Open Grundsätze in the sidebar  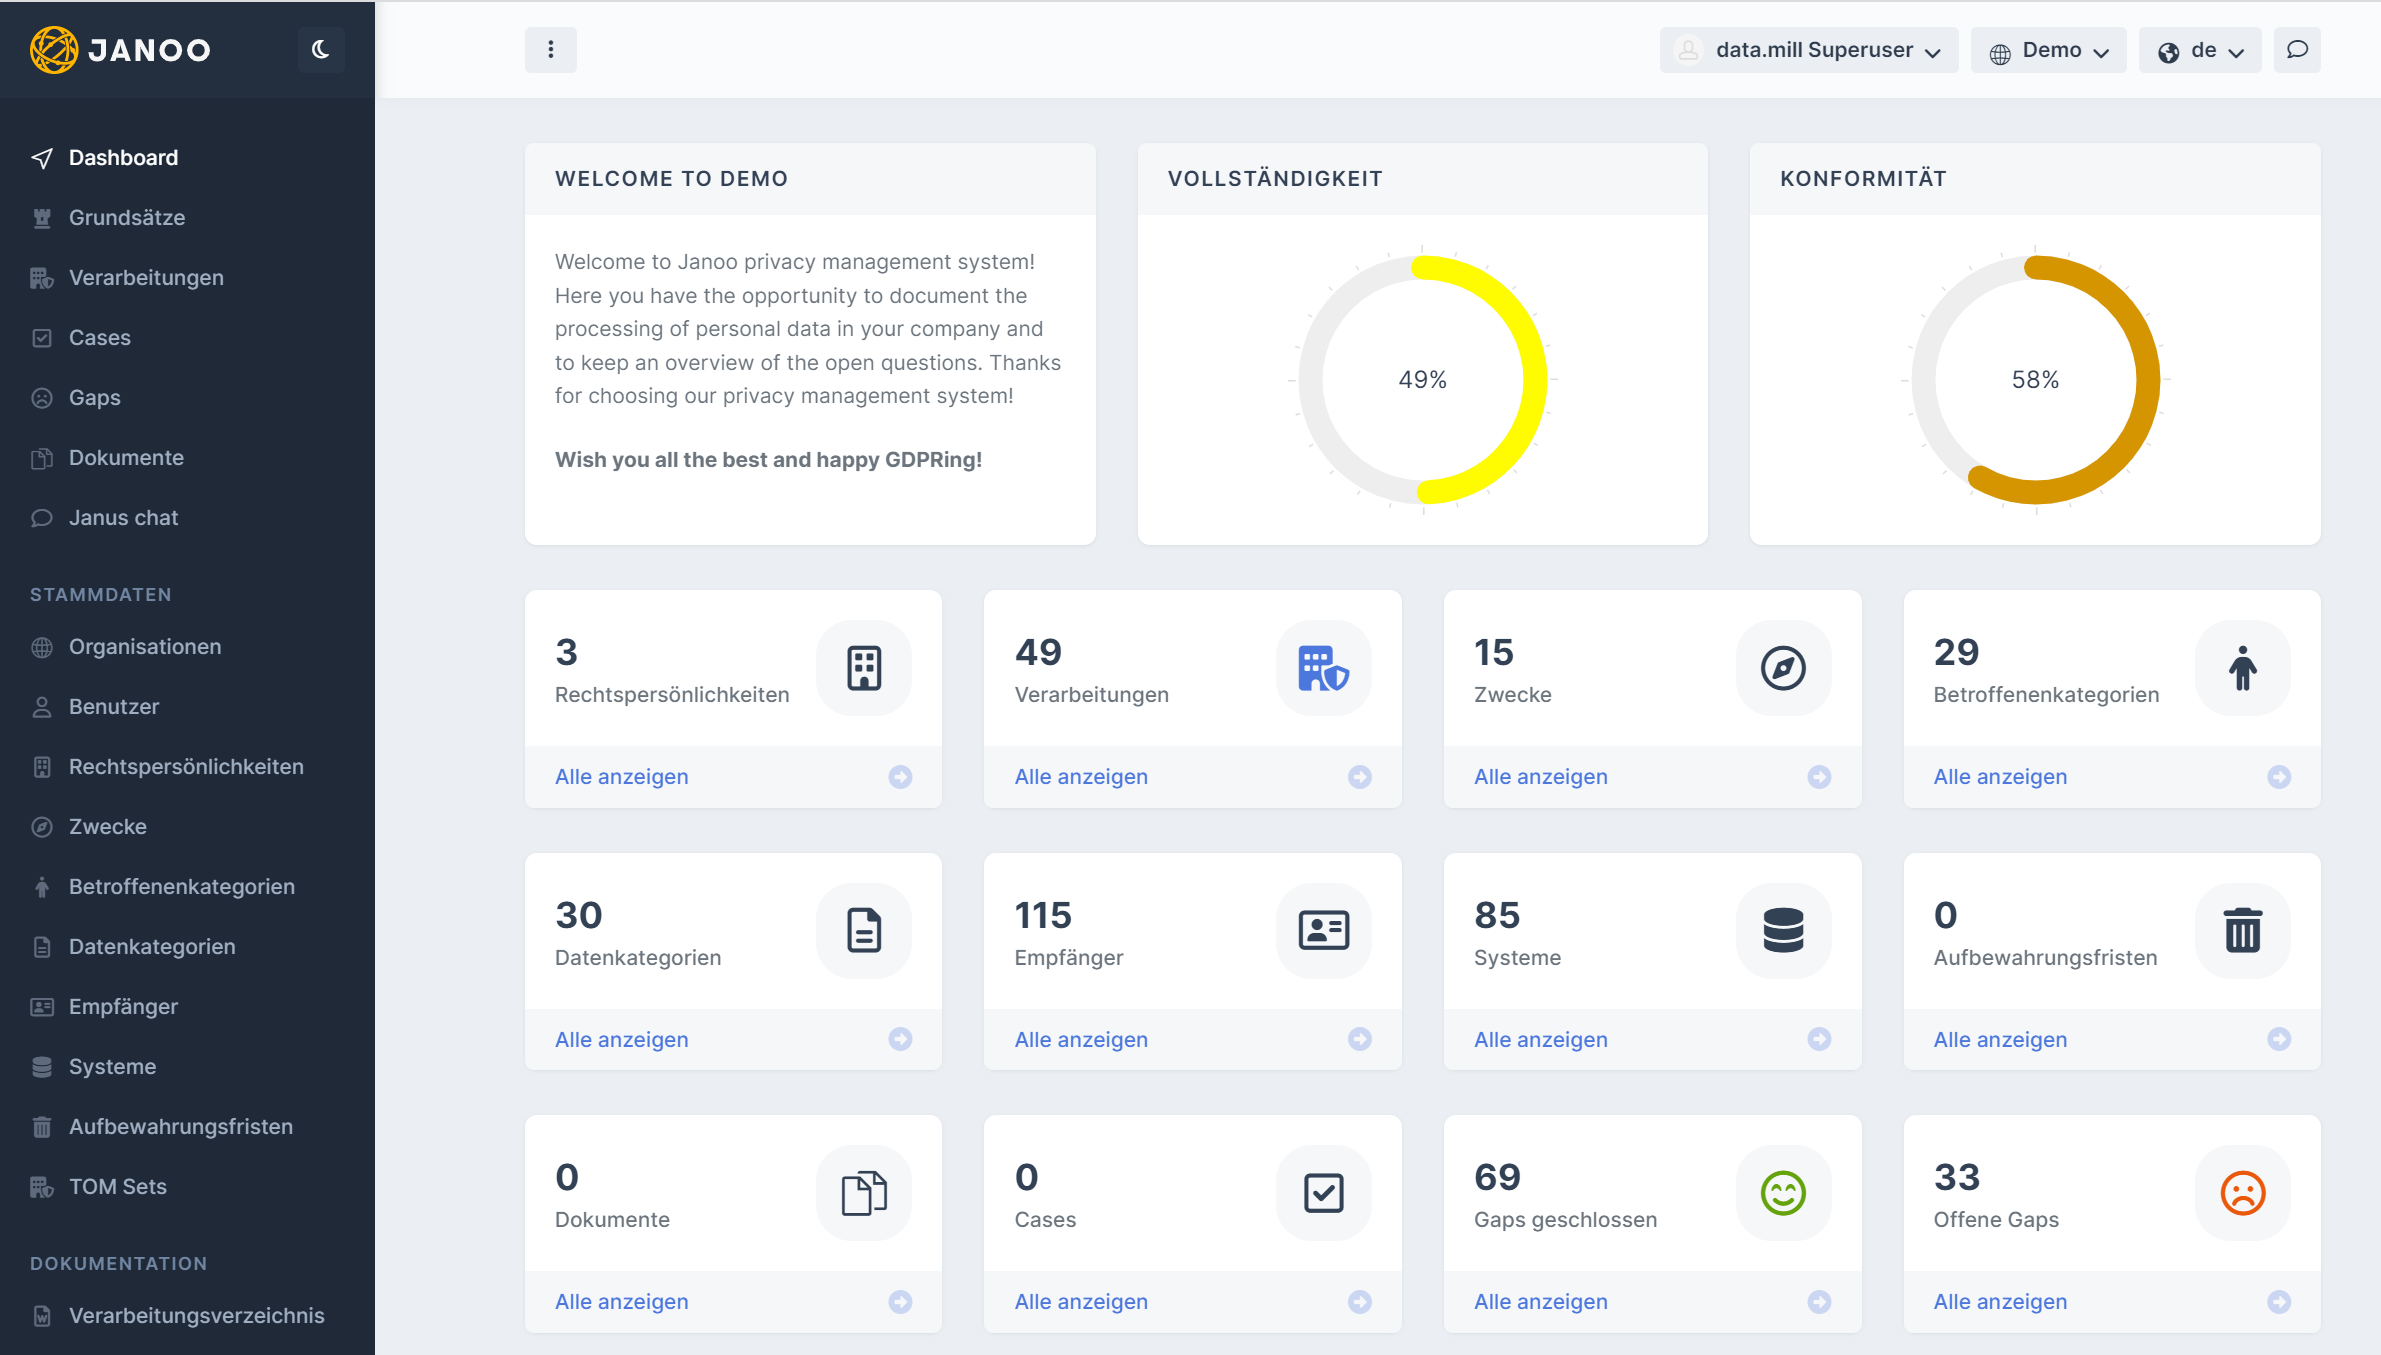127,218
